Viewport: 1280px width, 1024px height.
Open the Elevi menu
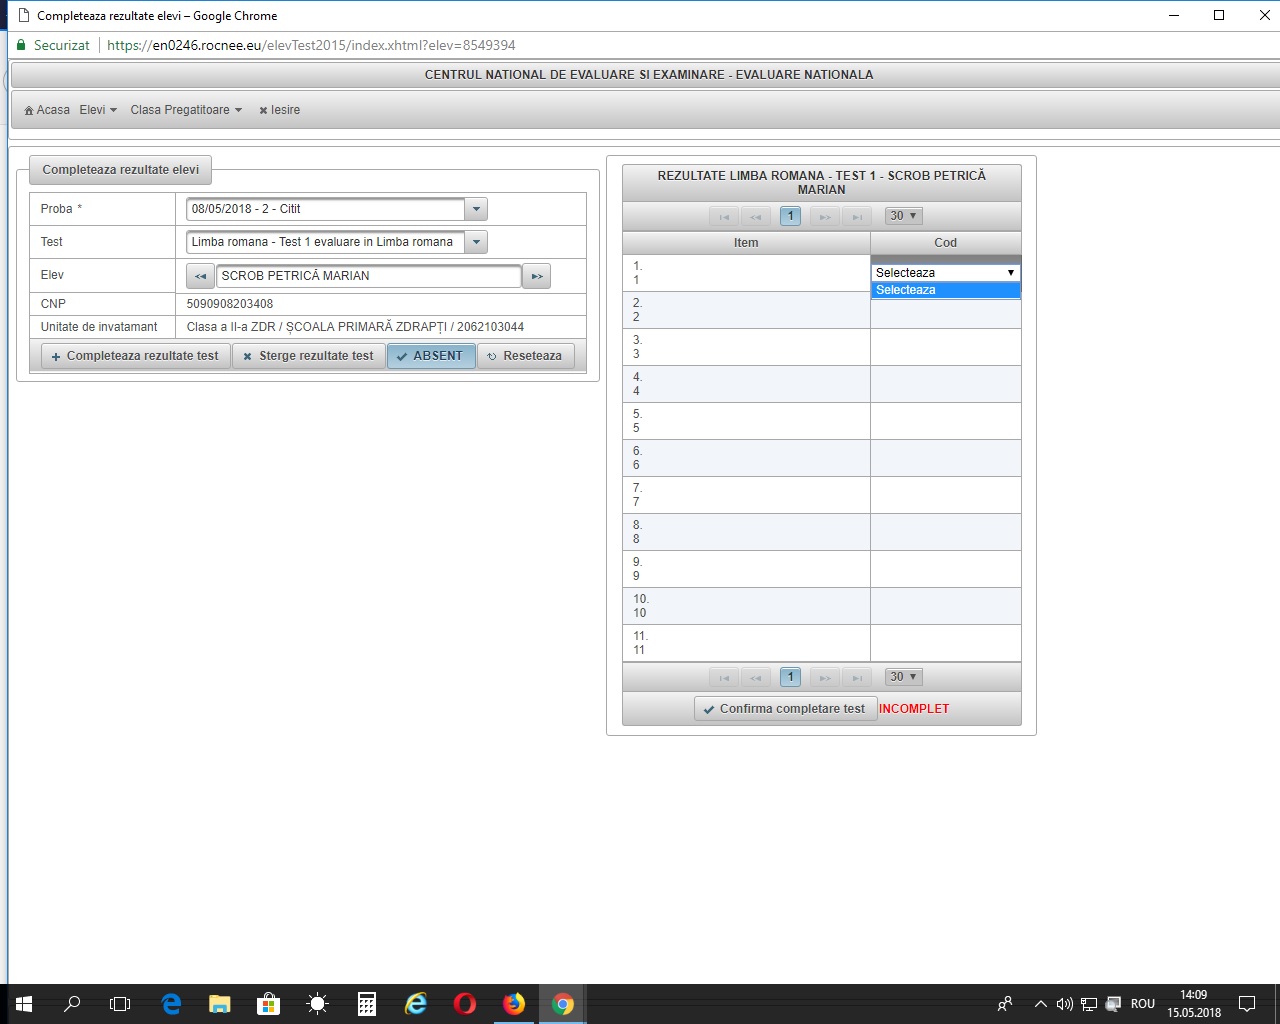pyautogui.click(x=98, y=110)
